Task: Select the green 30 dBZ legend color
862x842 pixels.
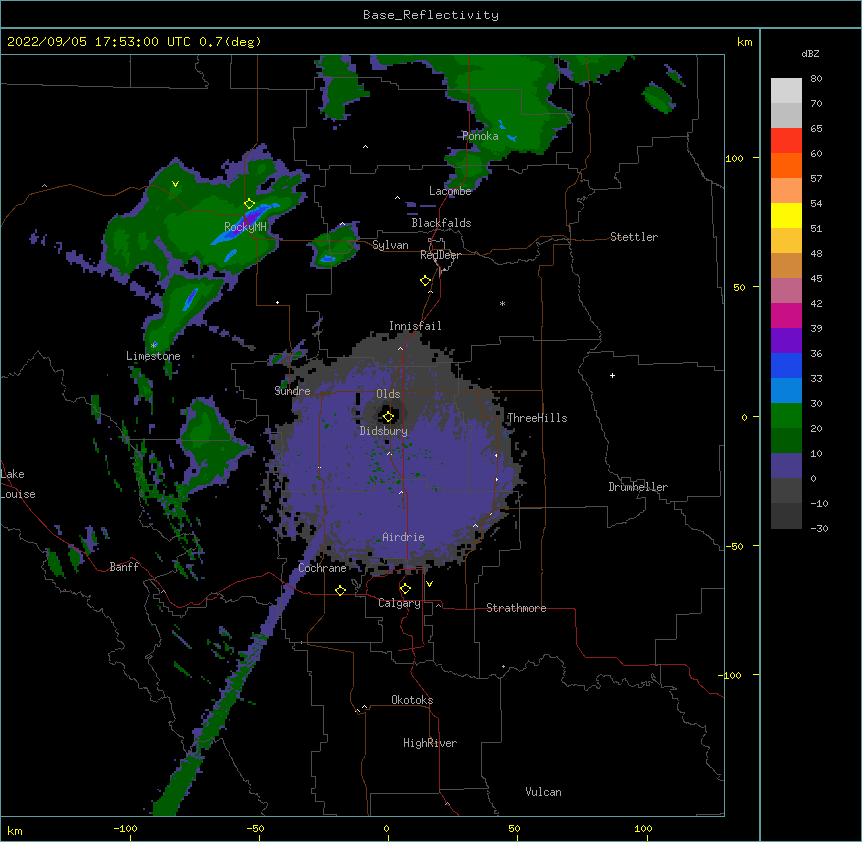Action: [786, 416]
